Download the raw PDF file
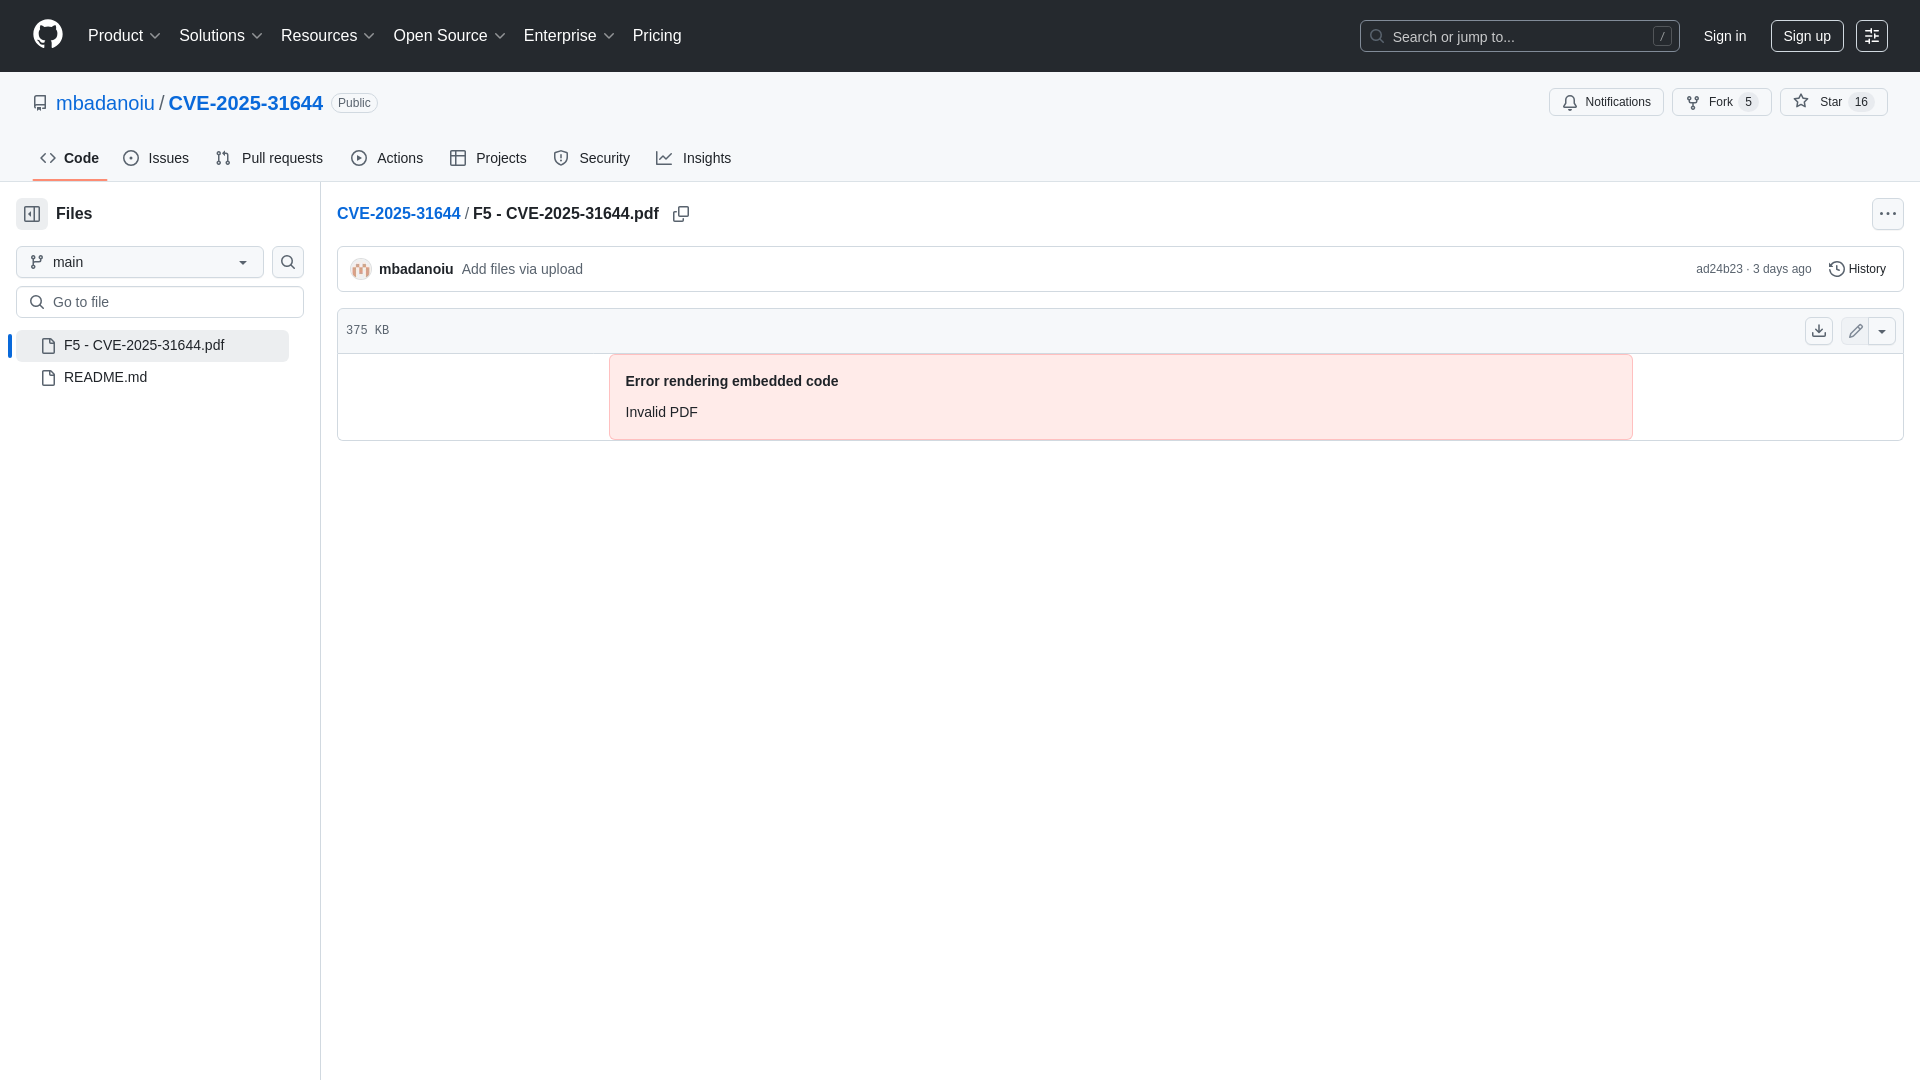 [1819, 331]
